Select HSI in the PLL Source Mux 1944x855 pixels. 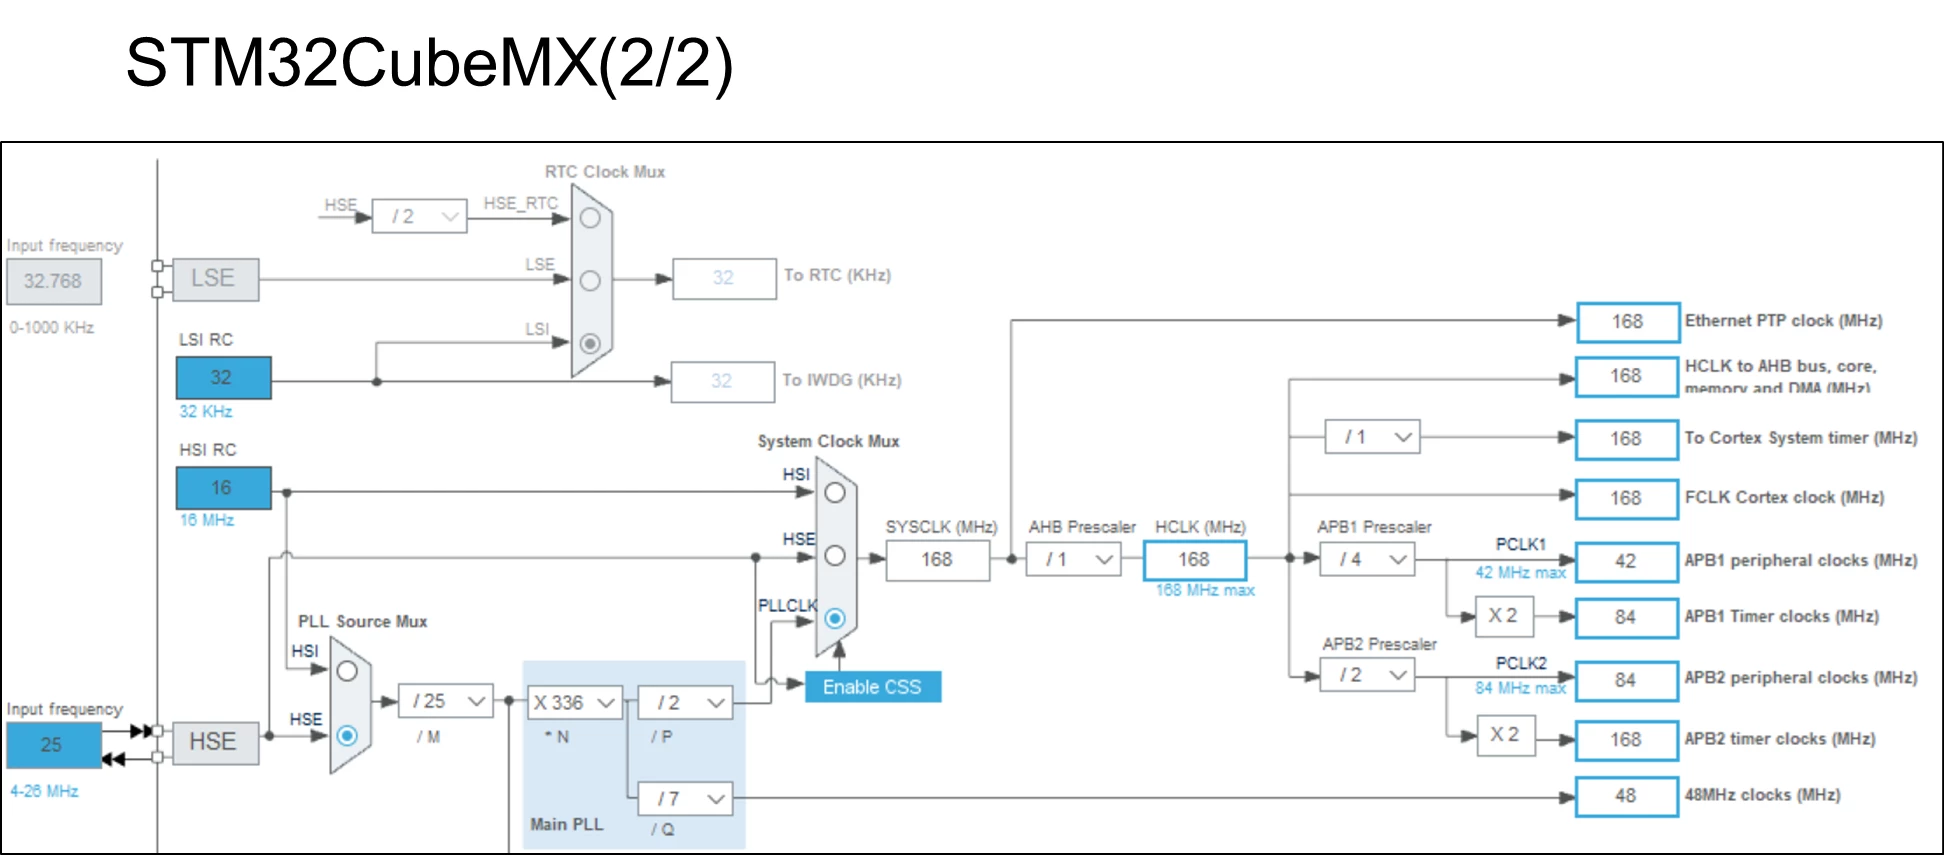(x=347, y=671)
